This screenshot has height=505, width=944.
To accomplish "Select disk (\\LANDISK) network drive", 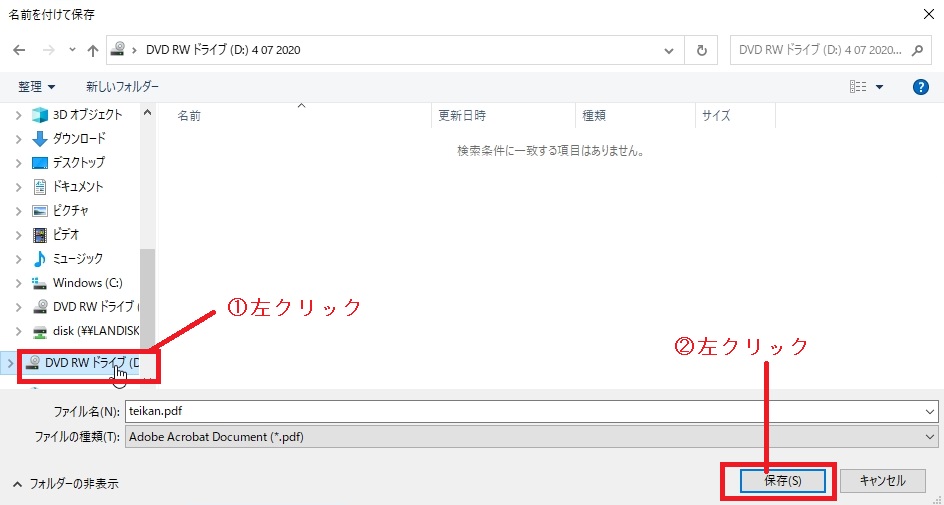I will pyautogui.click(x=95, y=330).
